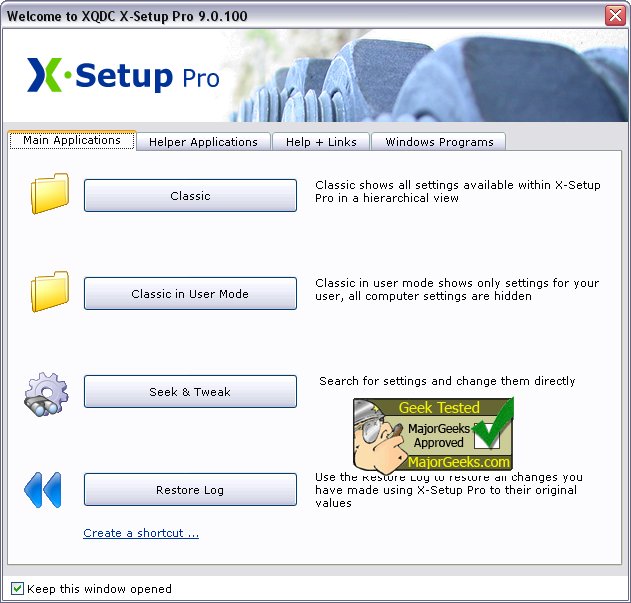Select the Main Applications tab

[x=72, y=140]
